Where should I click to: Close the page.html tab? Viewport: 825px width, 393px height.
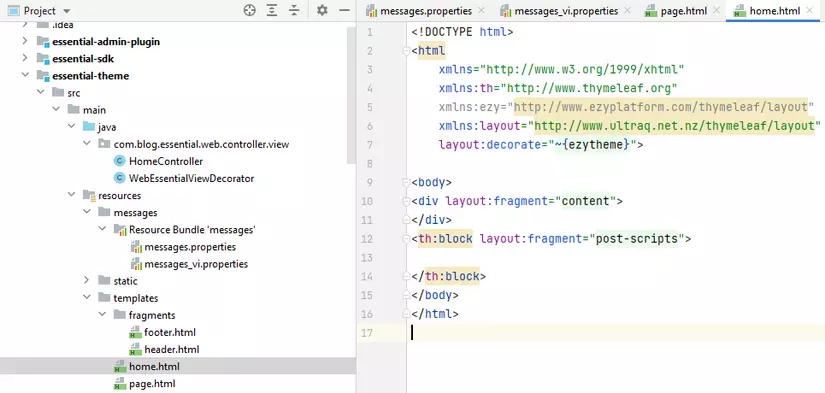coord(716,11)
